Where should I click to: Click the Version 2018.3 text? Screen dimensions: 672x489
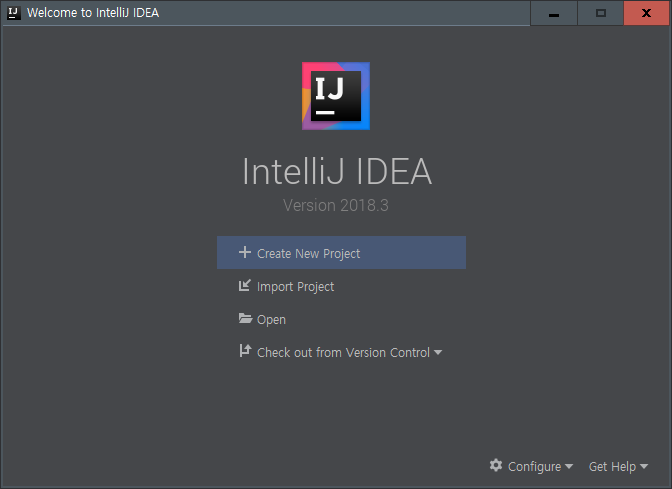click(336, 205)
